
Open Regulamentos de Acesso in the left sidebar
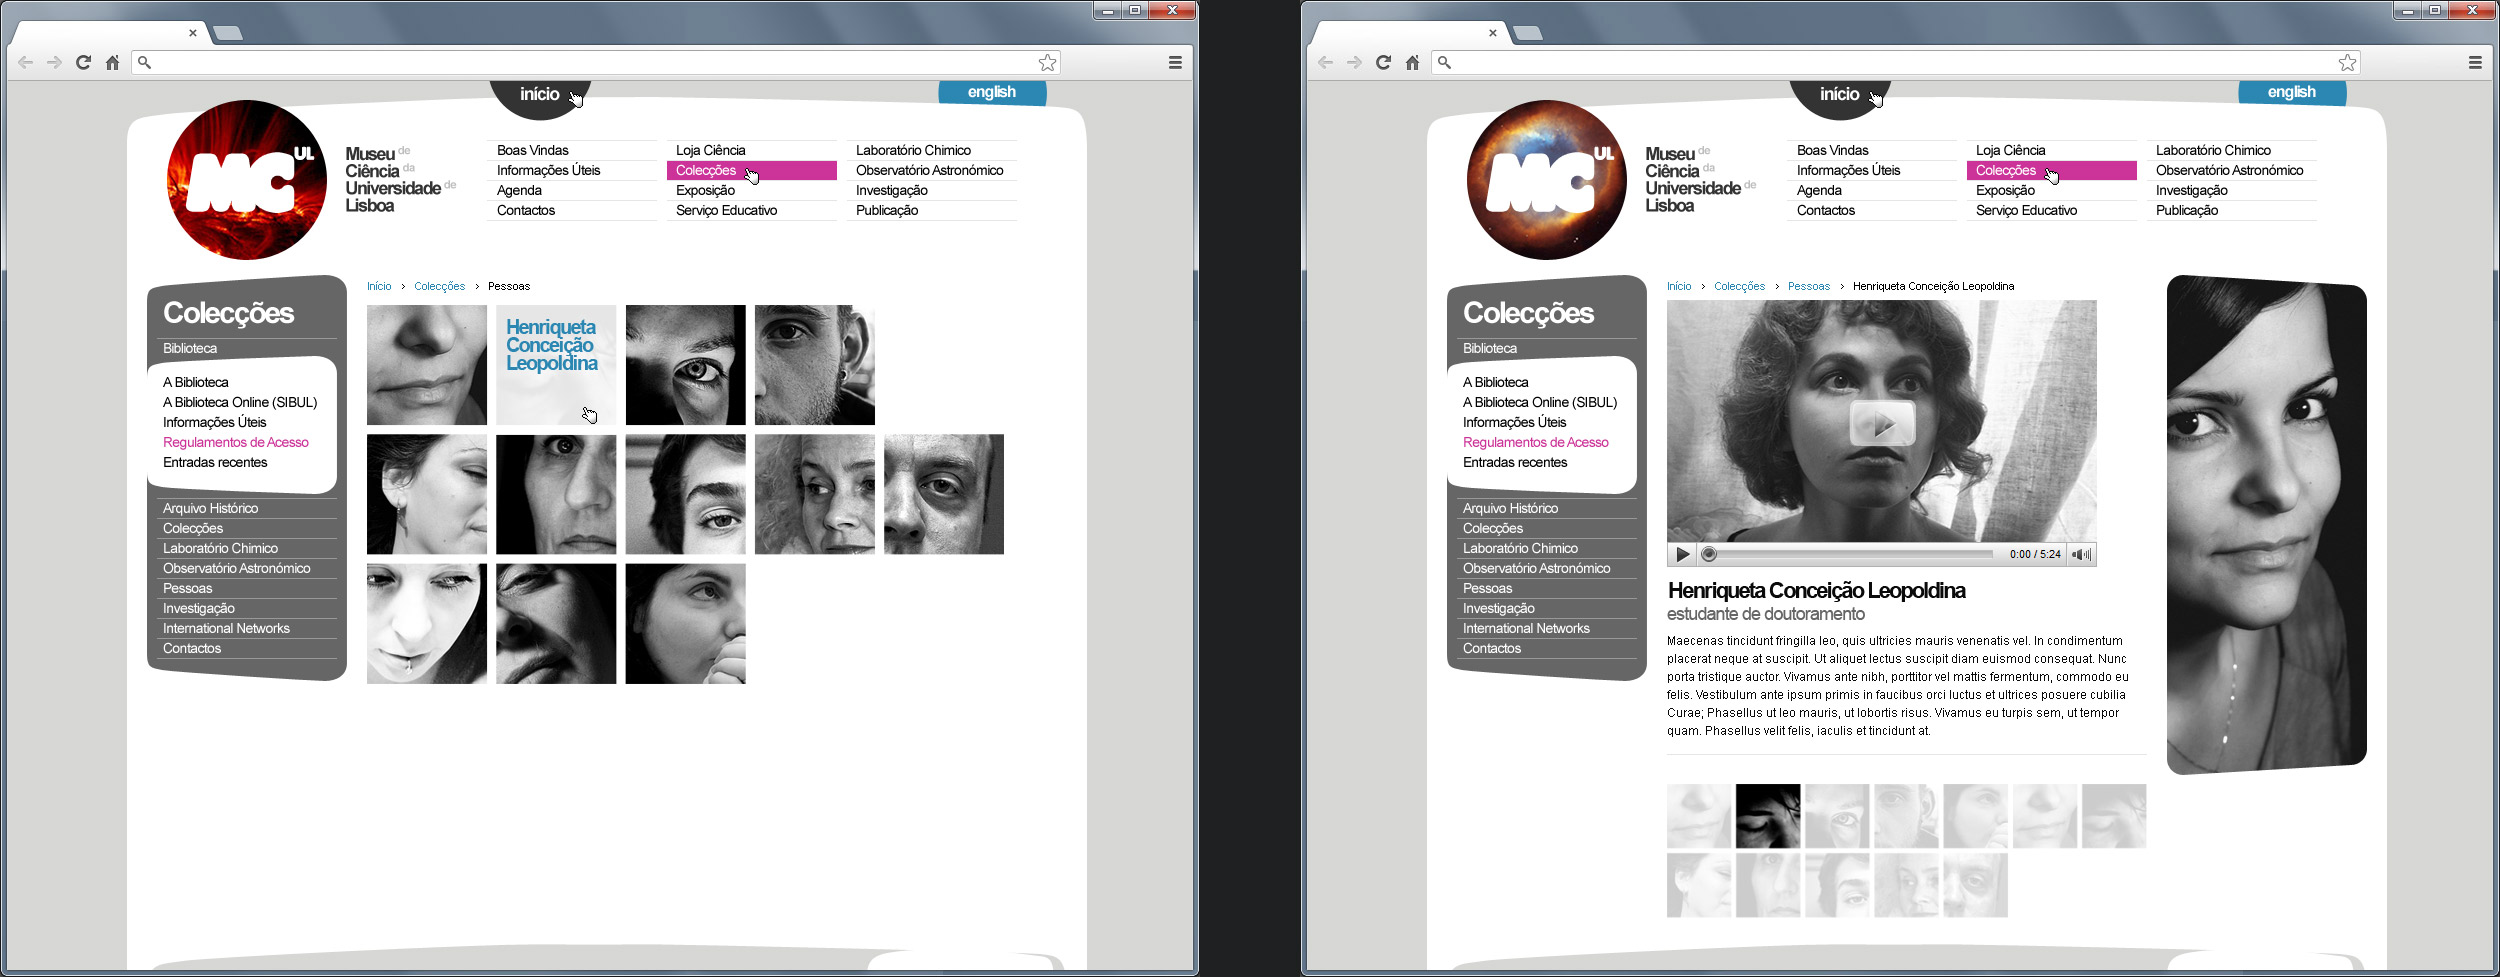coord(236,442)
